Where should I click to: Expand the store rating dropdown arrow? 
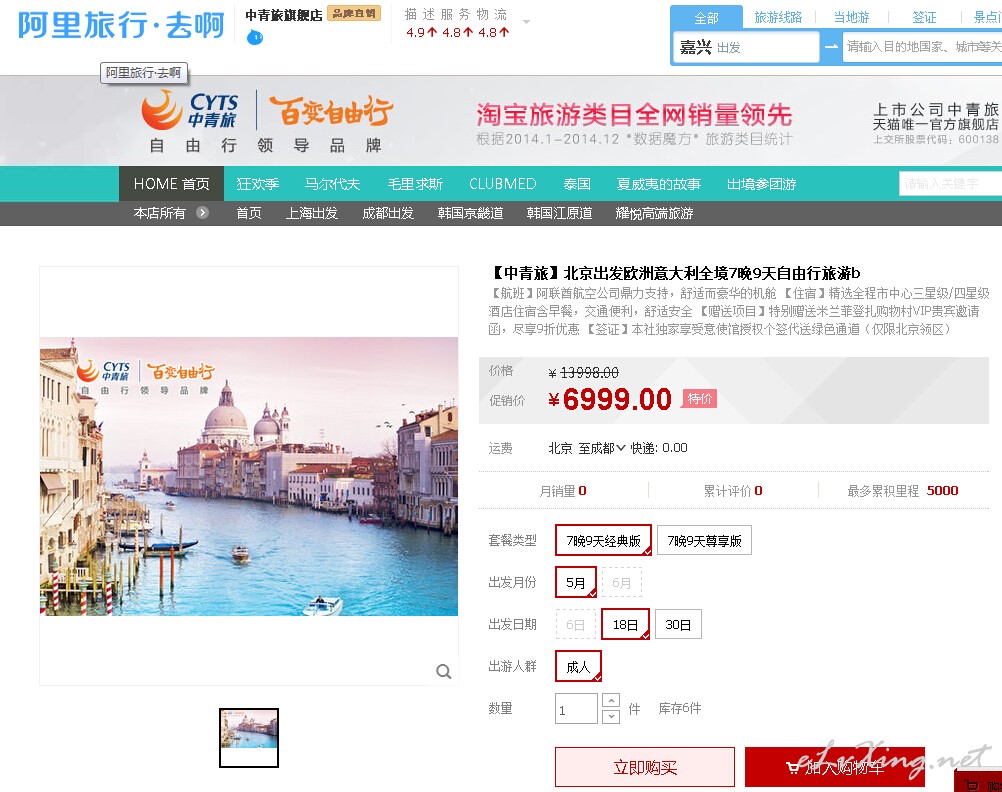coord(527,22)
